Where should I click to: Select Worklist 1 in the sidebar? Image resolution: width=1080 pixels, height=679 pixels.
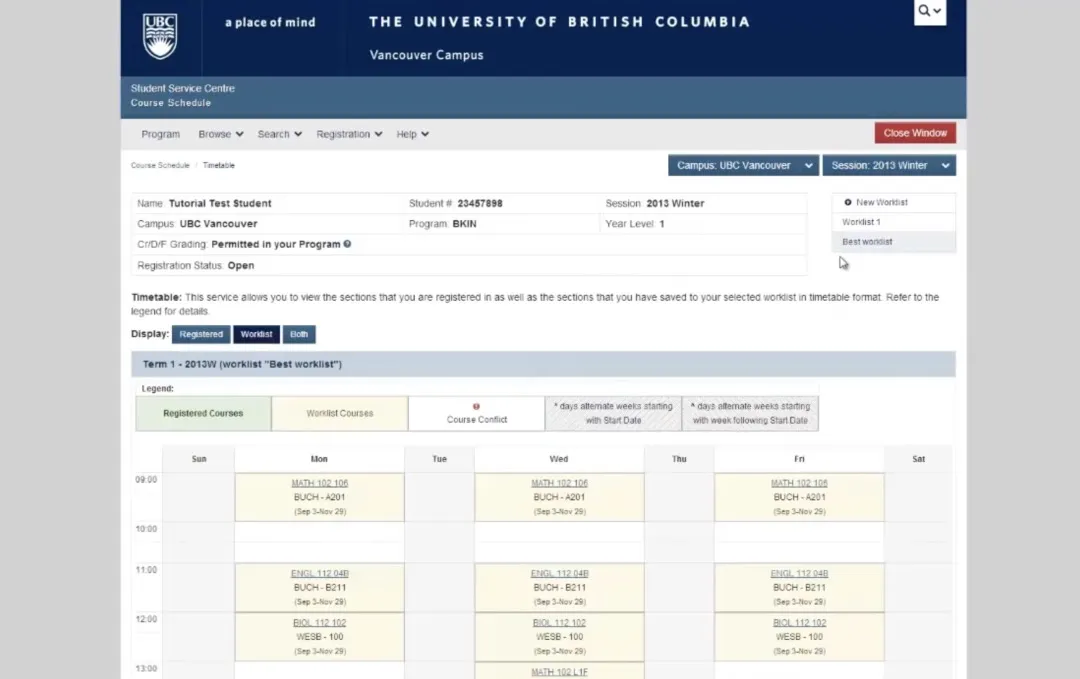[x=861, y=222]
